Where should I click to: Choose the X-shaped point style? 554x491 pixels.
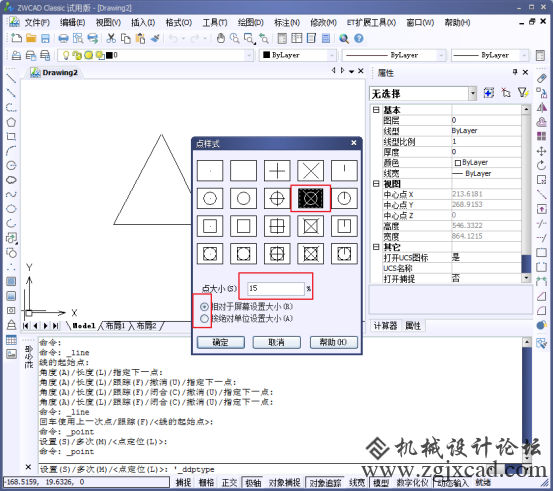coord(311,171)
